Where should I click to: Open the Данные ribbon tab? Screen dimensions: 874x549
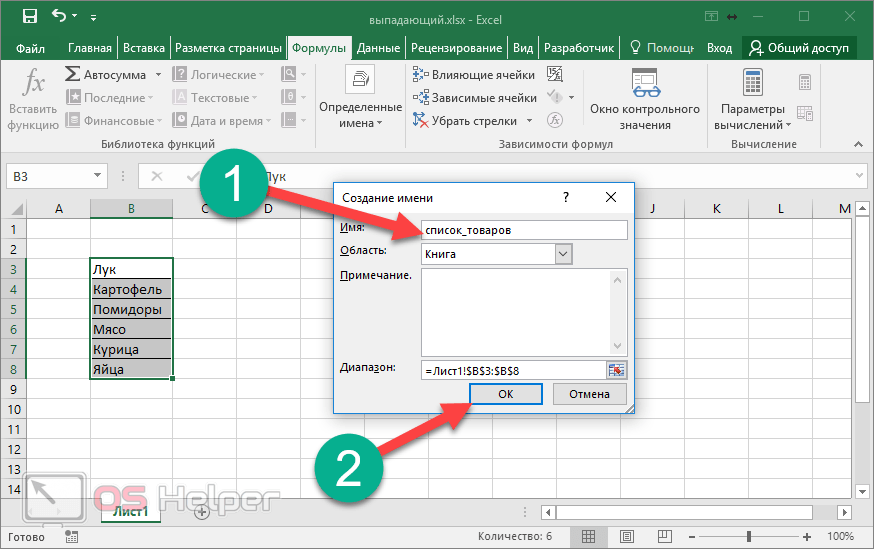(x=378, y=48)
